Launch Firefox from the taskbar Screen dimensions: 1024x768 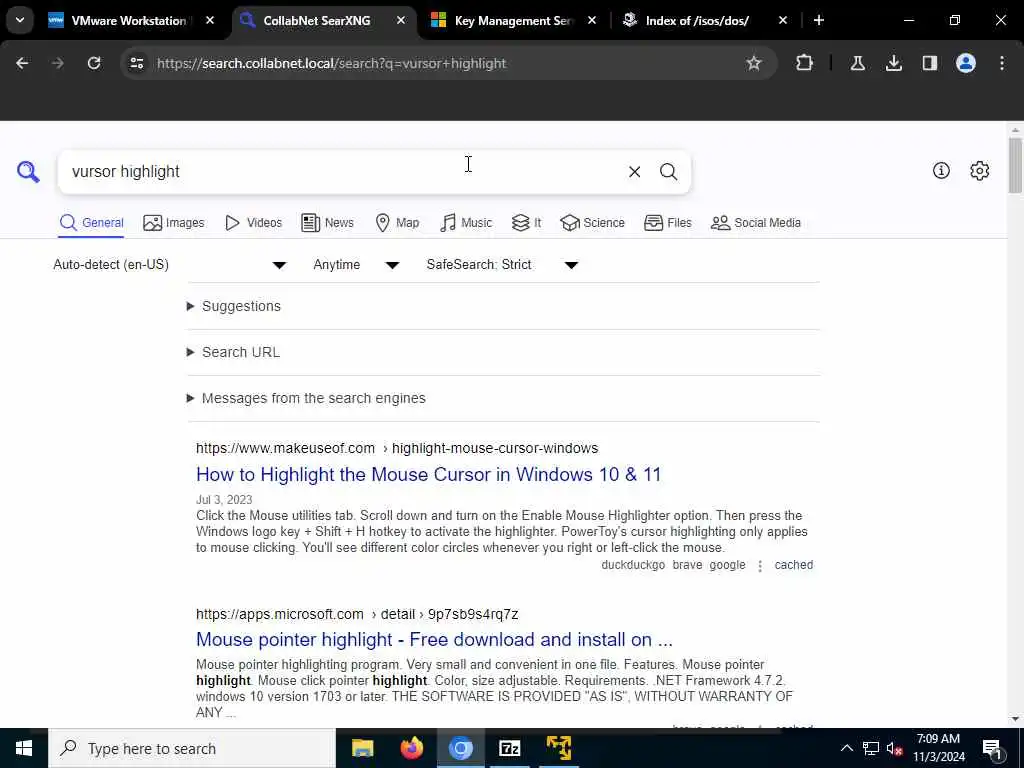click(411, 748)
